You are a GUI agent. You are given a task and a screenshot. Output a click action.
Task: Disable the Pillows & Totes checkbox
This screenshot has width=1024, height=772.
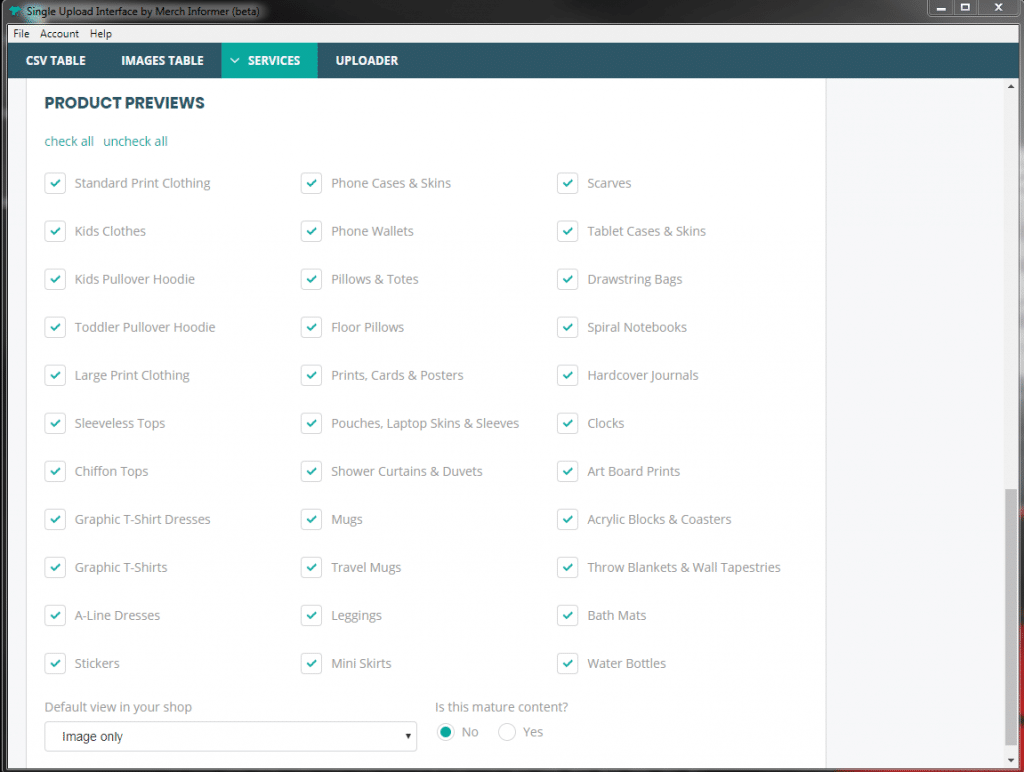[312, 279]
